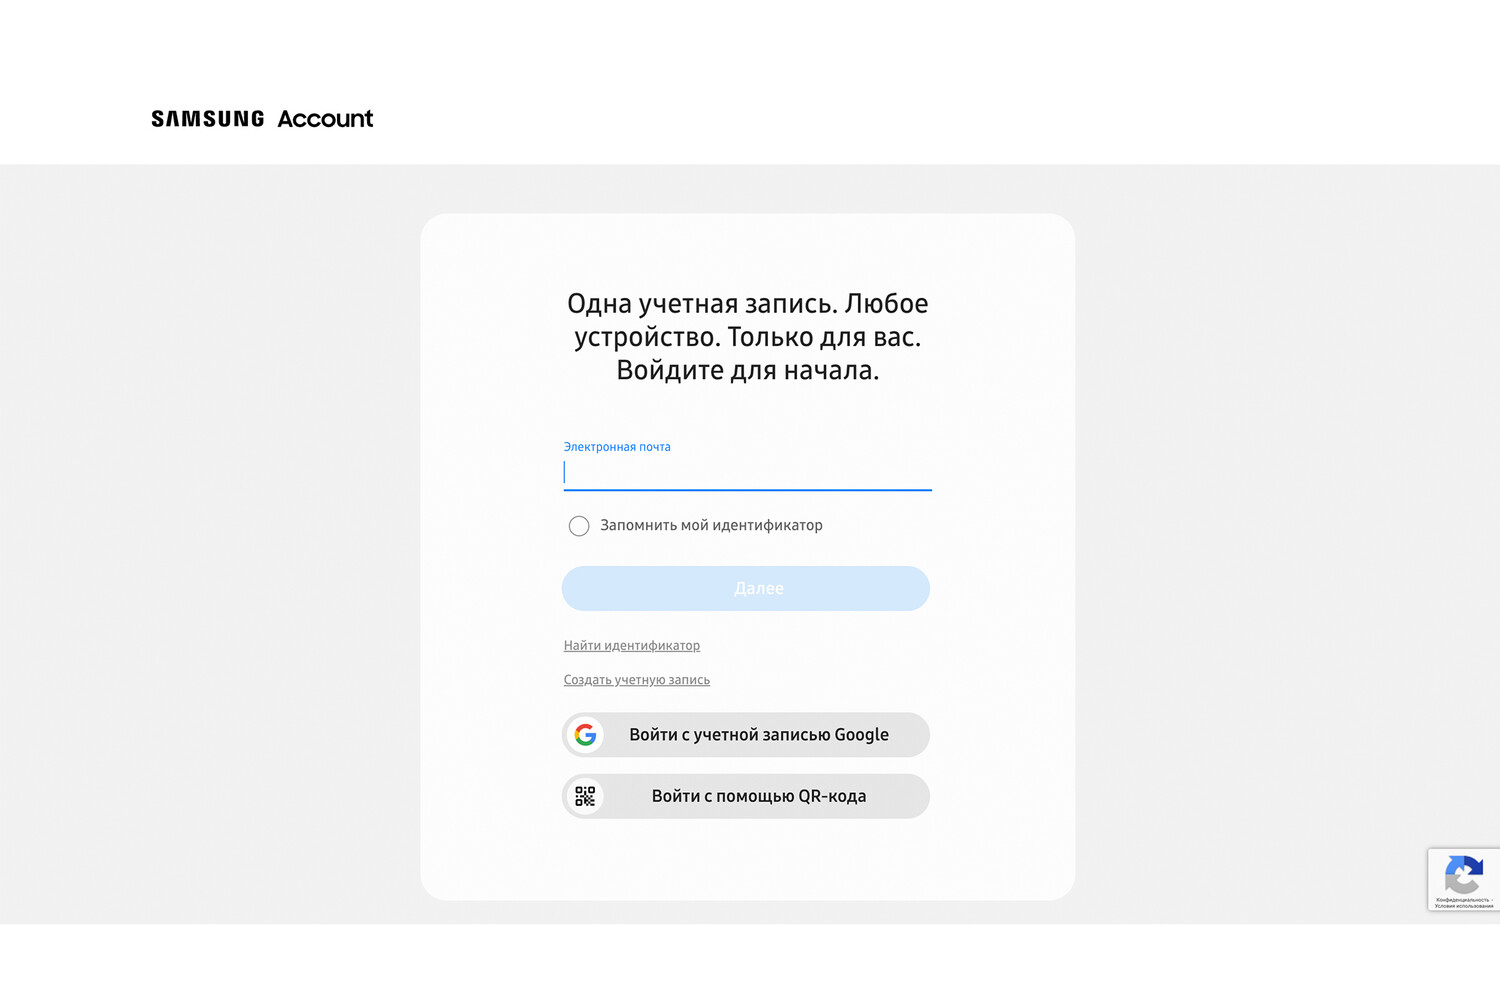
Task: Click the reCAPTCHA badge logo
Action: (1464, 875)
